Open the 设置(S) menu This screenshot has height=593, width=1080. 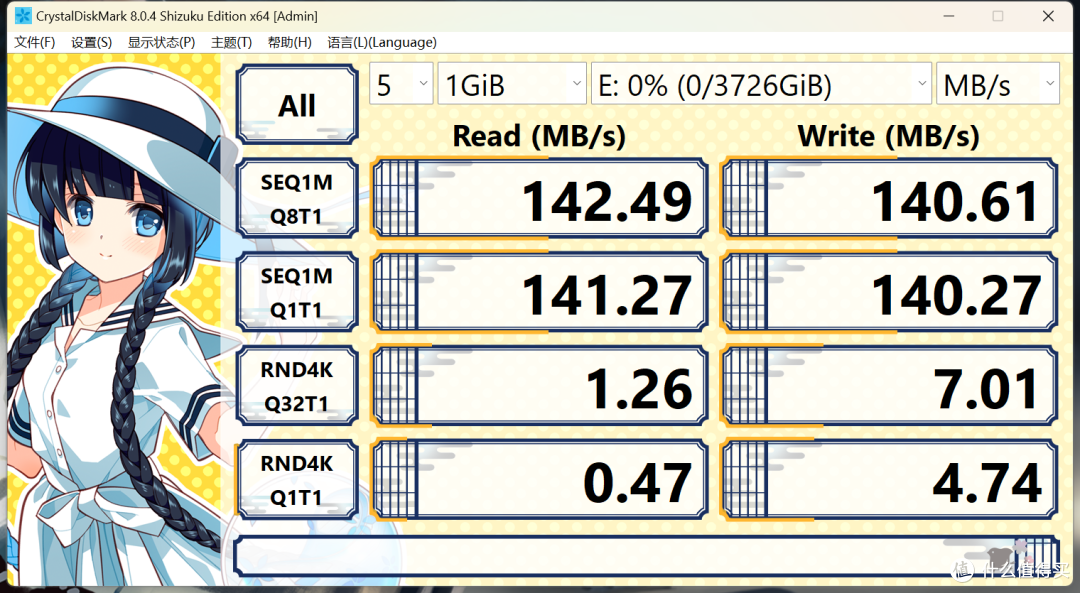point(92,42)
